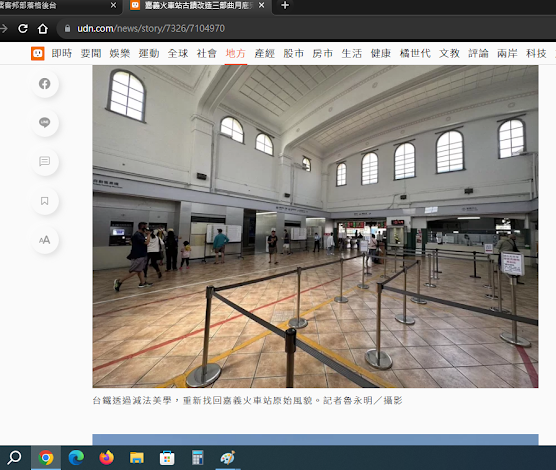Open the 生活 section

(352, 54)
